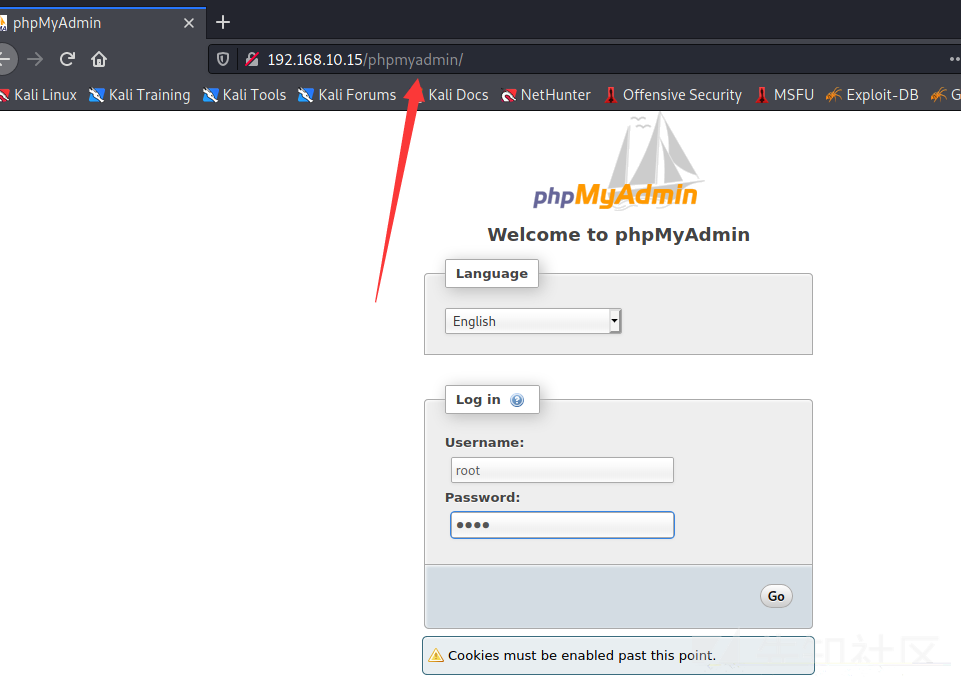Open NetHunter bookmark
The width and height of the screenshot is (961, 690).
pos(546,95)
